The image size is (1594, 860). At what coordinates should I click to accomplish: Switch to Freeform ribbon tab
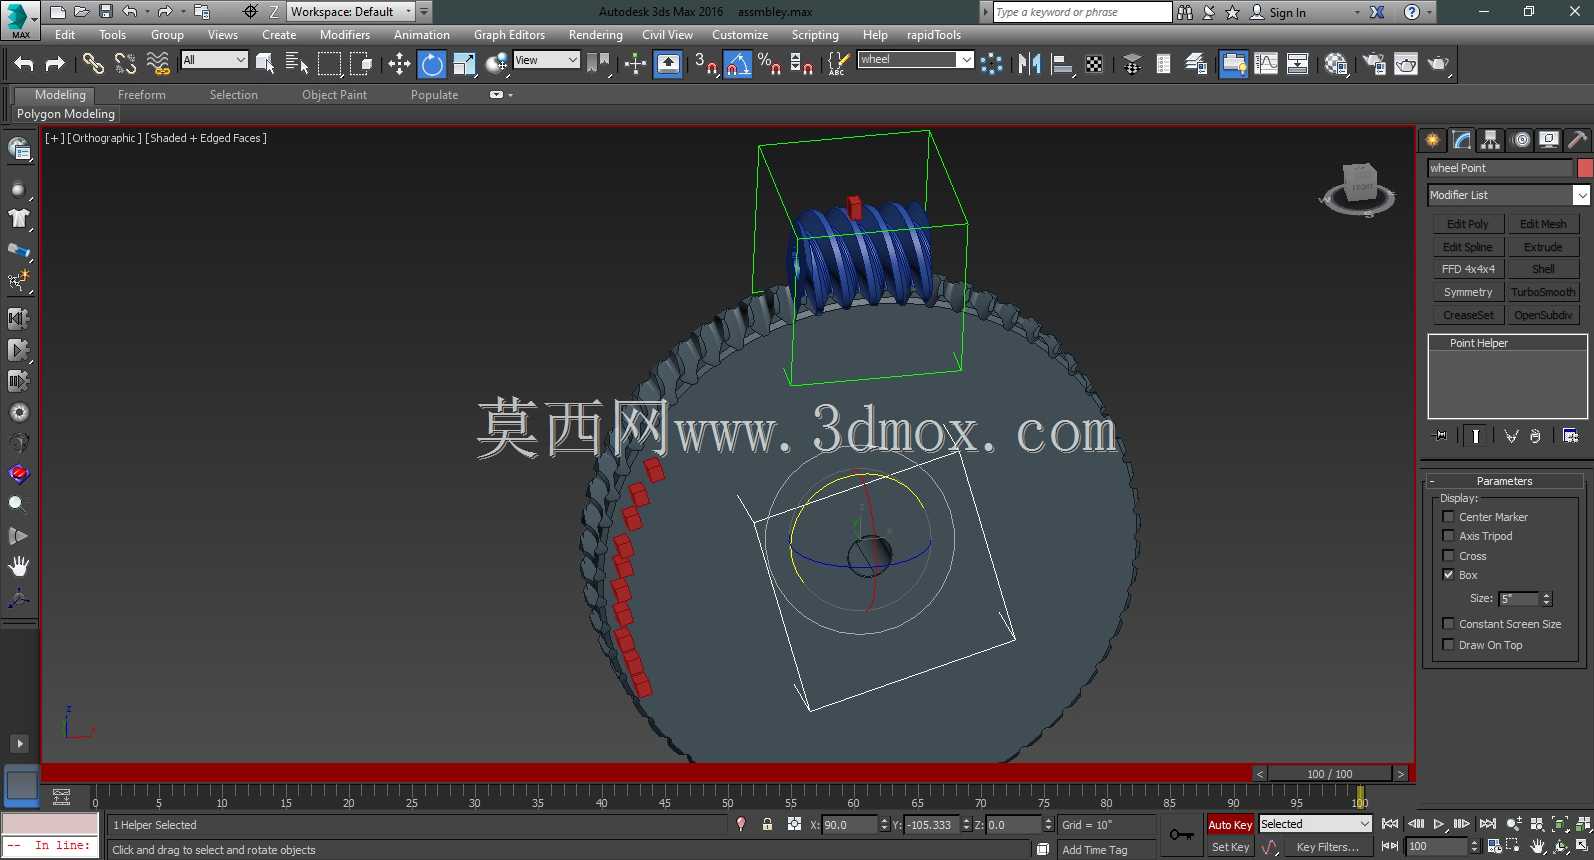[141, 95]
